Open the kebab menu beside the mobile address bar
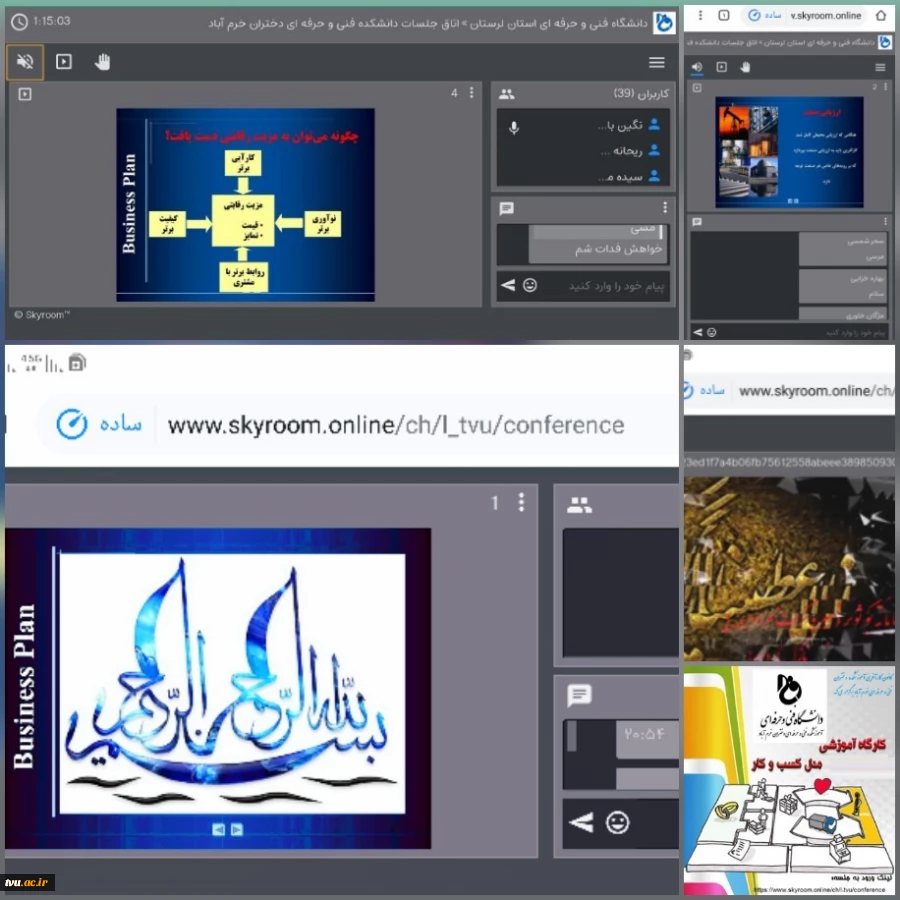The height and width of the screenshot is (900, 900). tap(701, 15)
